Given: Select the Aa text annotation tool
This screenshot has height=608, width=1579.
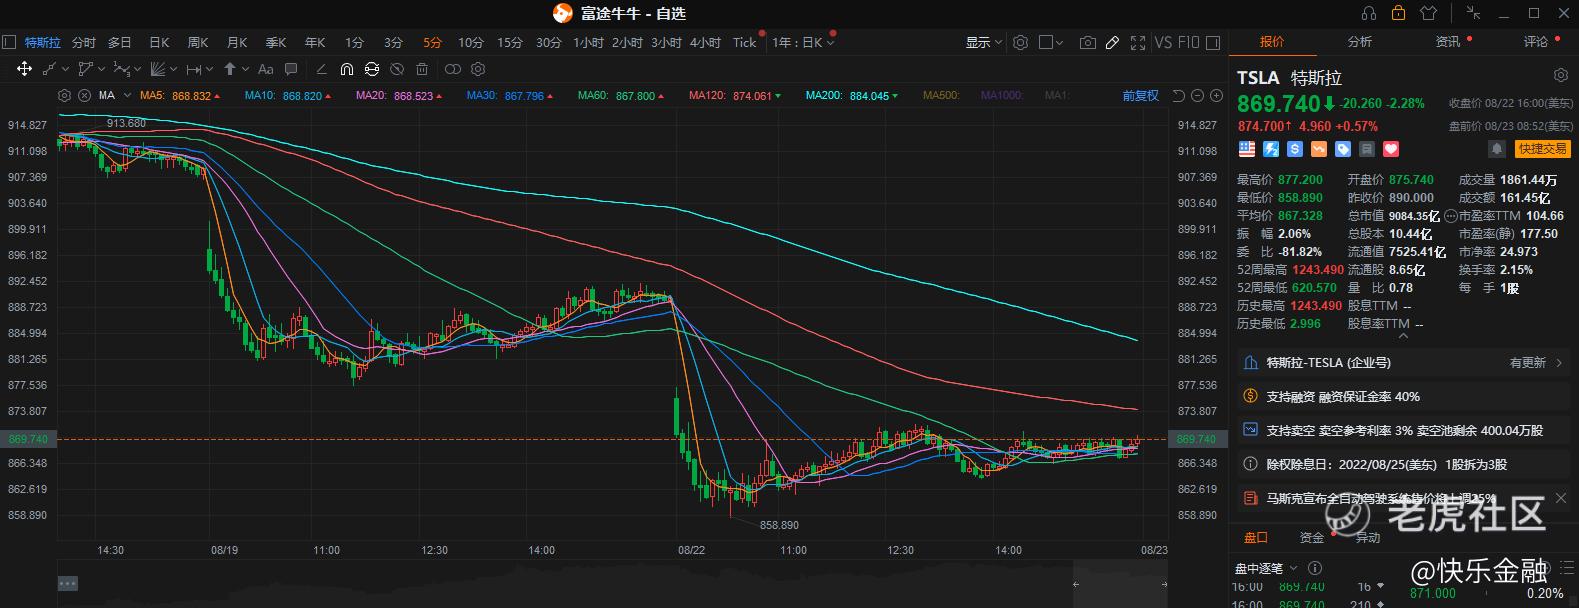Looking at the screenshot, I should 265,69.
